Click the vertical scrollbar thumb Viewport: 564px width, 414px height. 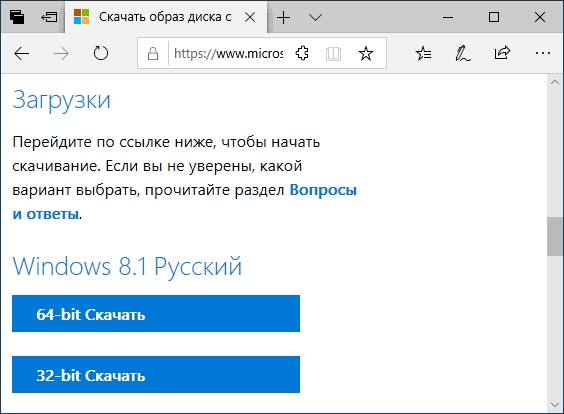[x=555, y=237]
